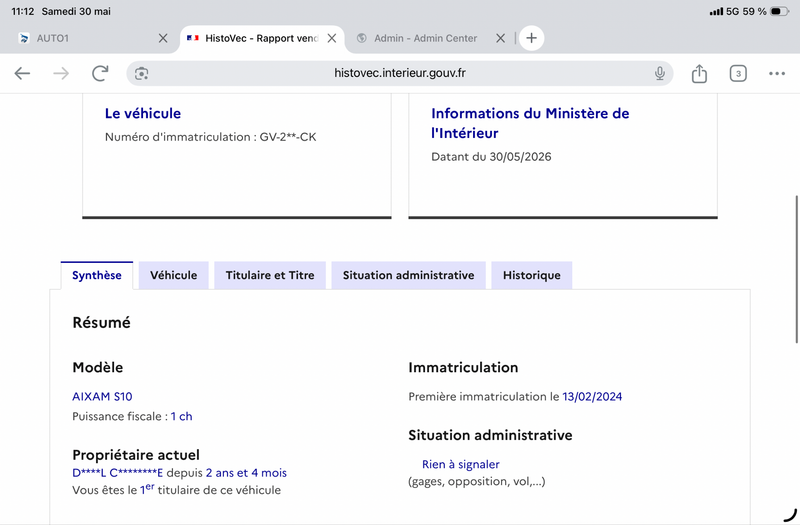Click the owner name D****L C********E
This screenshot has height=525, width=800.
tap(117, 473)
